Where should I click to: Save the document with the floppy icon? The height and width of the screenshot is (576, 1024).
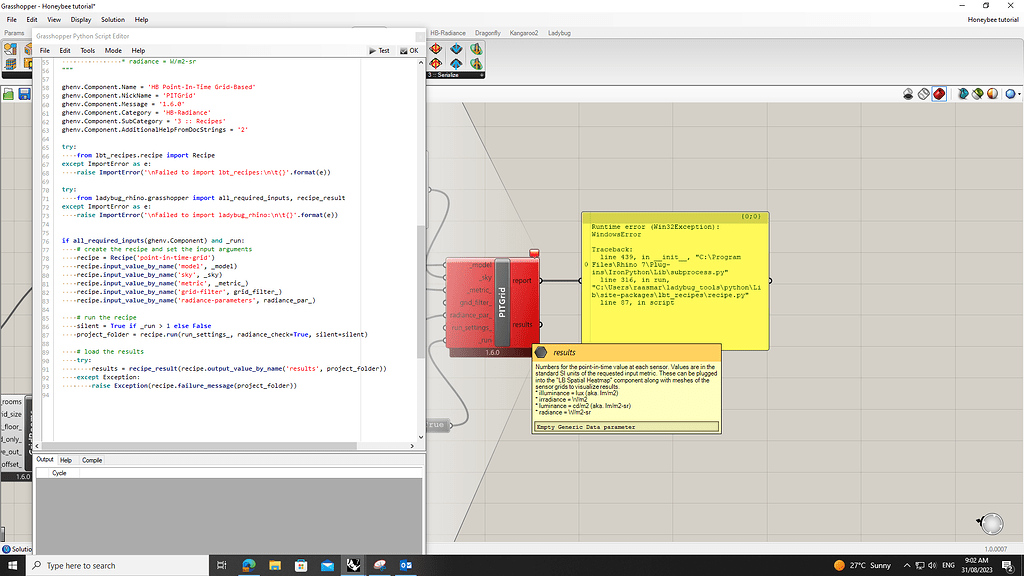click(25, 94)
